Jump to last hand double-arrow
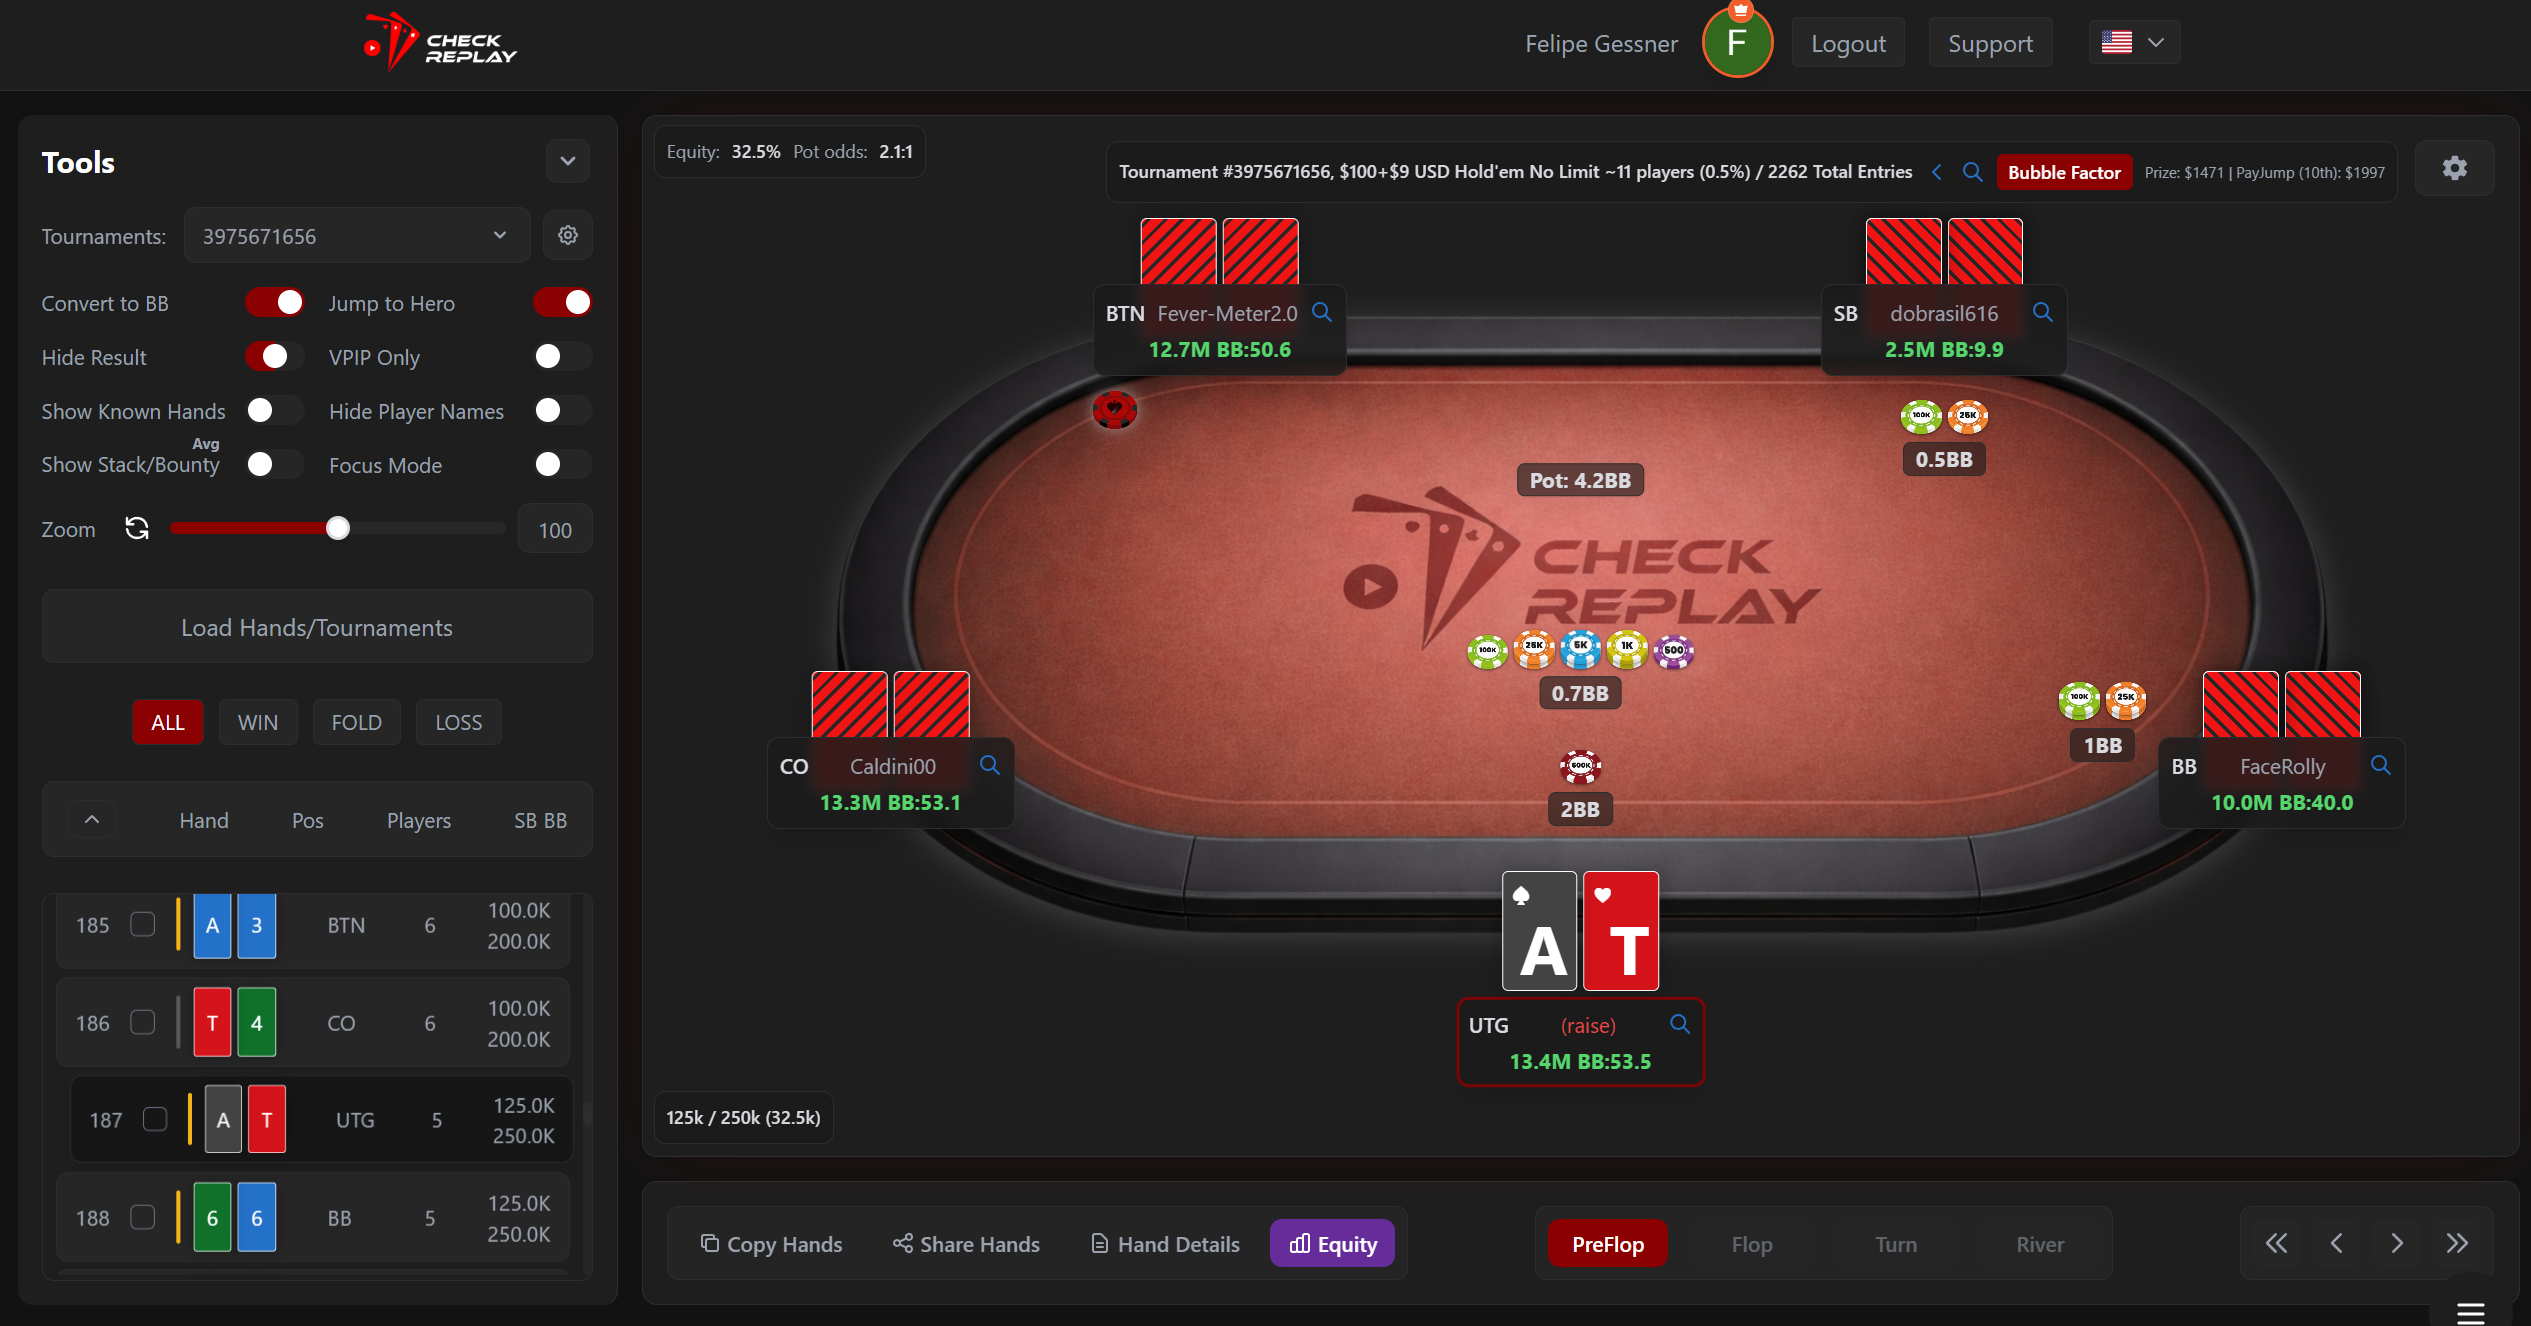Screen dimensions: 2531x1326 [x=2457, y=1243]
